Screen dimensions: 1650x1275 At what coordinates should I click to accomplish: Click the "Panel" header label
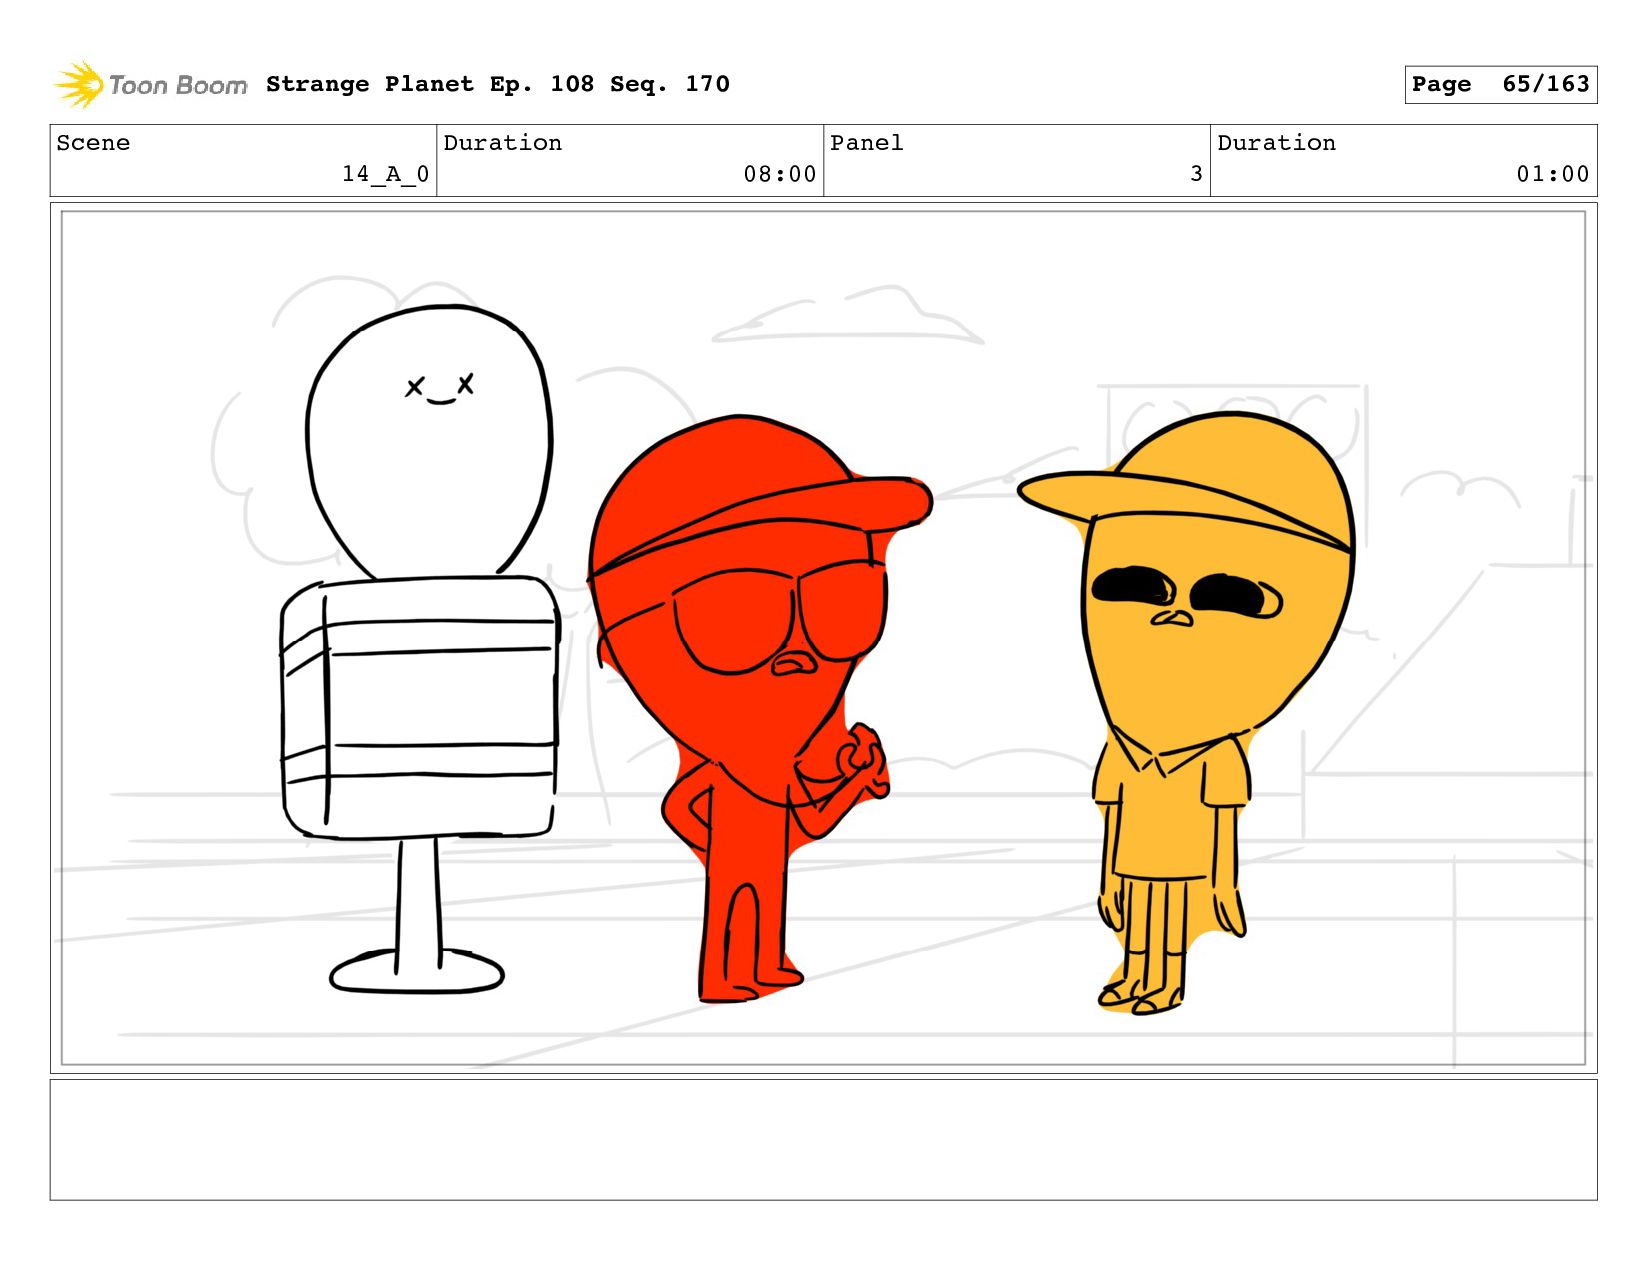click(867, 143)
